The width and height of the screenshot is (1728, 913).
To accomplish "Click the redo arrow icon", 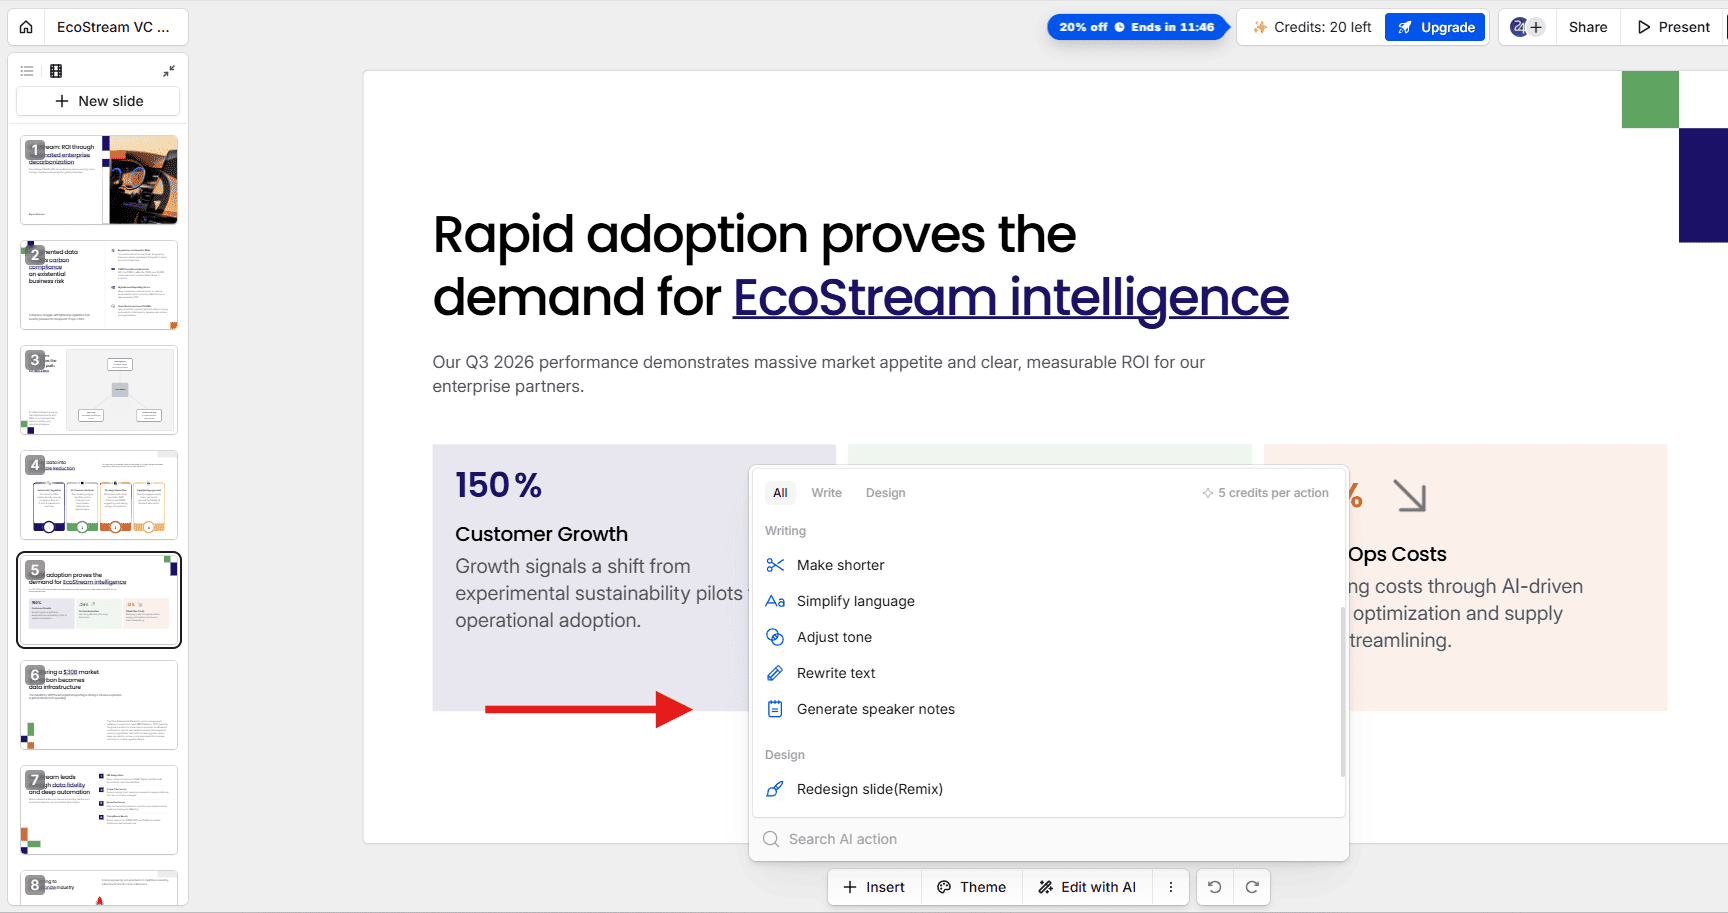I will click(1252, 887).
